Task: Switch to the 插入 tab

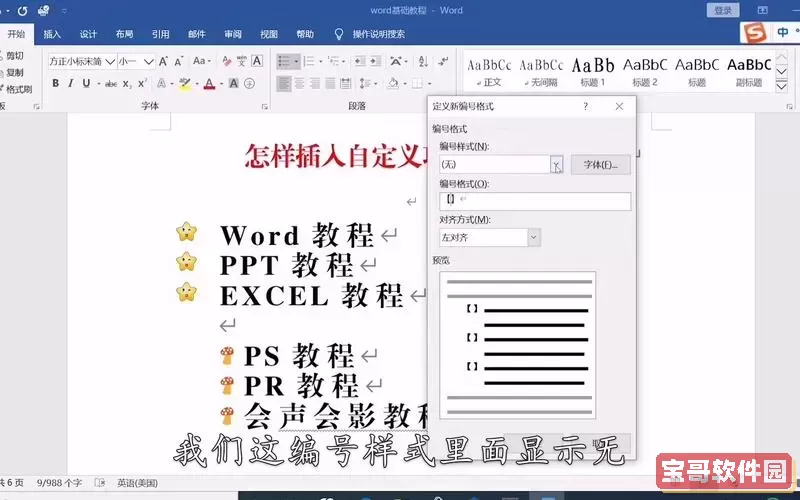Action: [x=52, y=34]
